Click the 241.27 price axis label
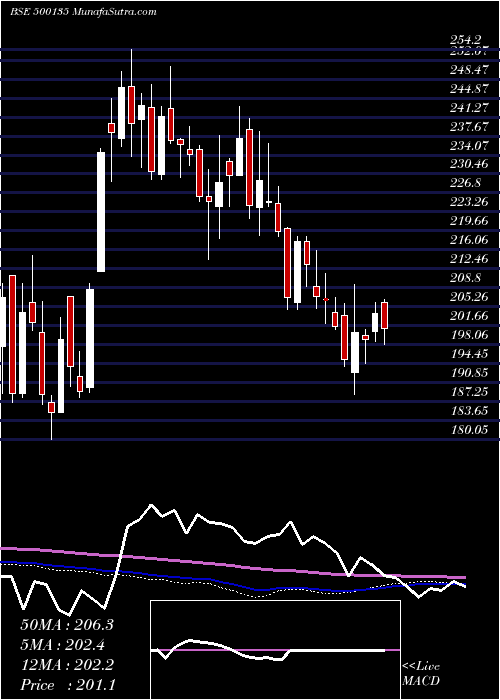 pyautogui.click(x=470, y=107)
